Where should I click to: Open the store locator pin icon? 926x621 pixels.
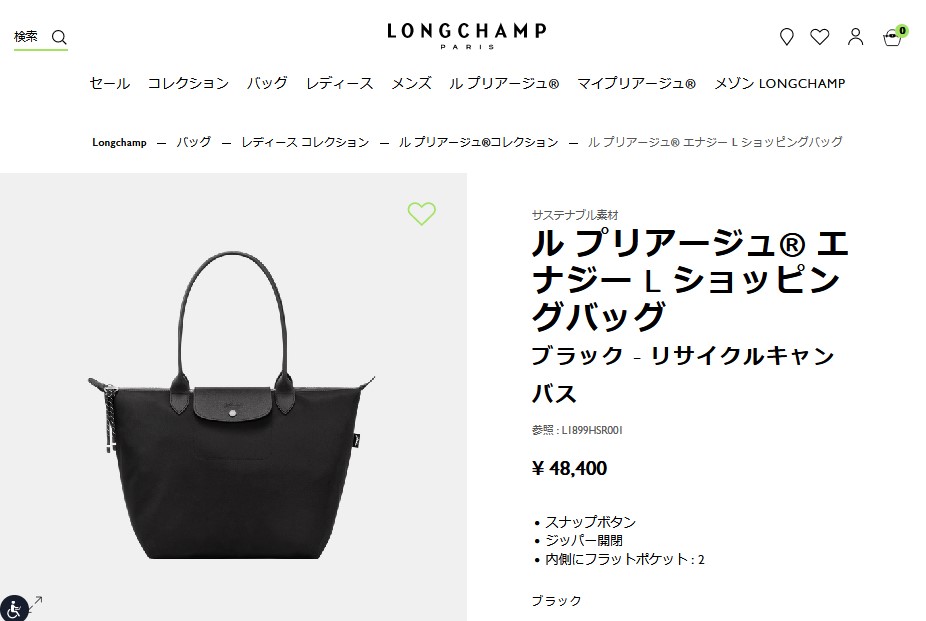pyautogui.click(x=787, y=37)
